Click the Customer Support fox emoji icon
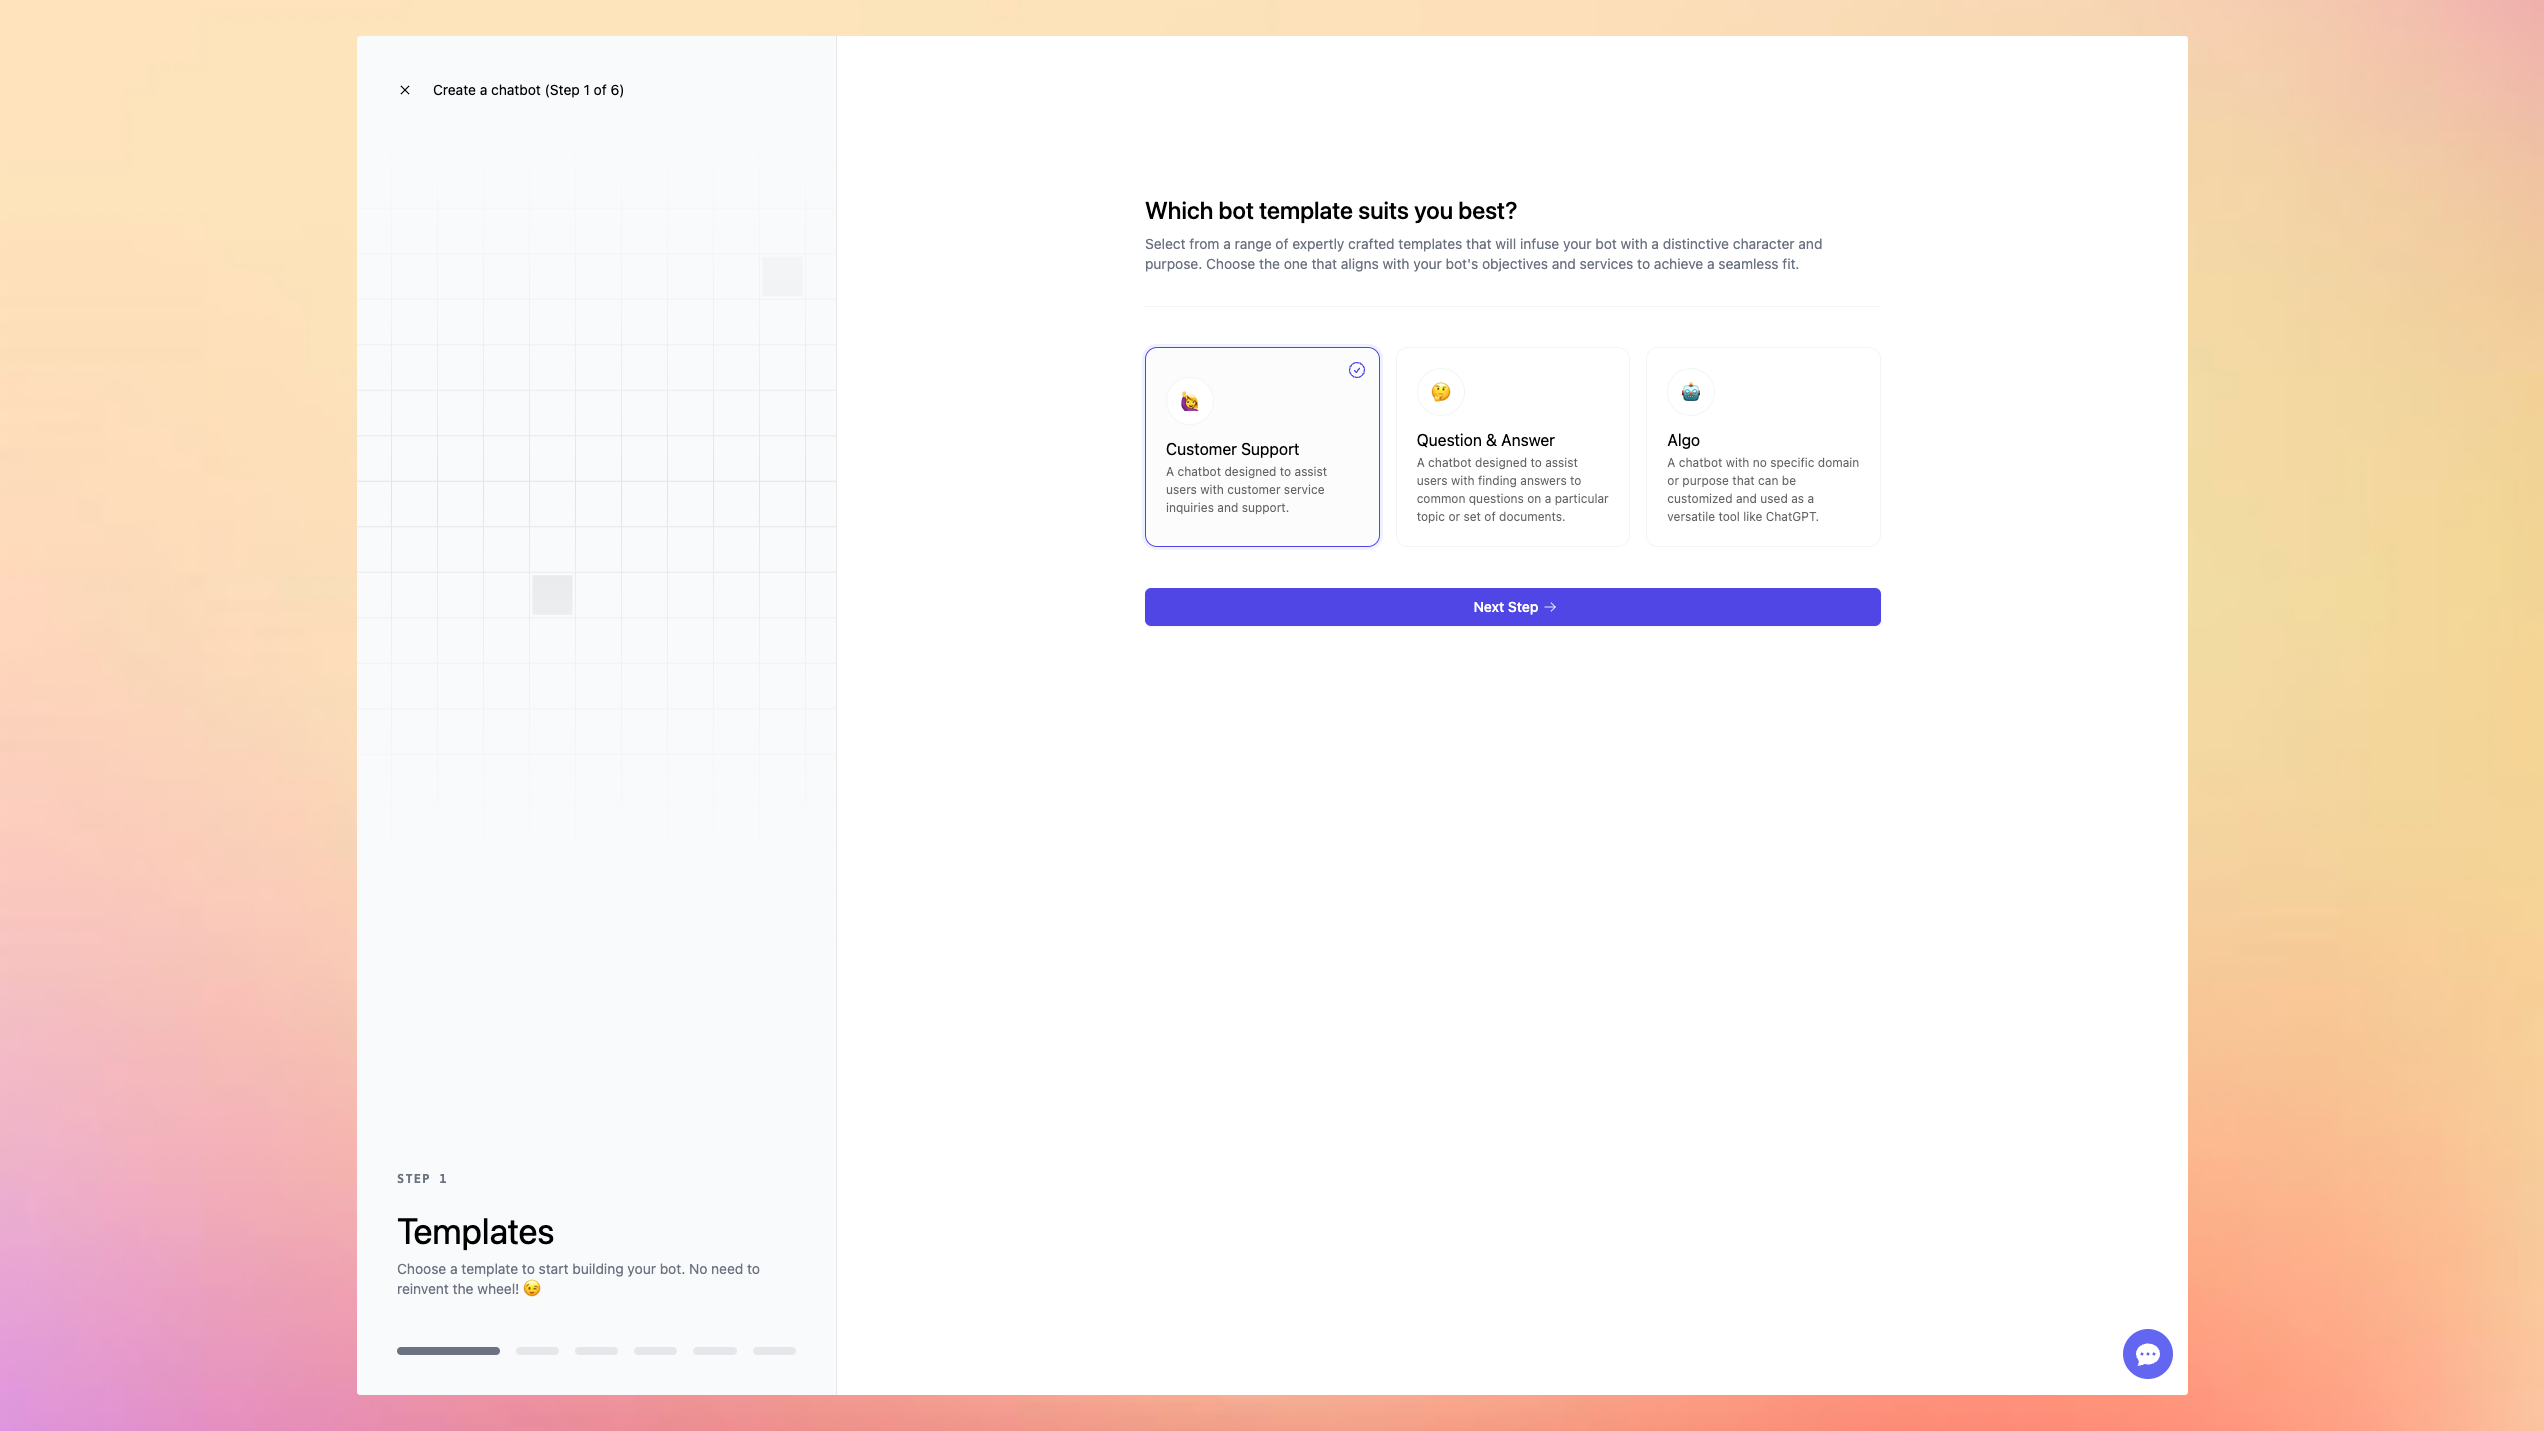 coord(1189,401)
